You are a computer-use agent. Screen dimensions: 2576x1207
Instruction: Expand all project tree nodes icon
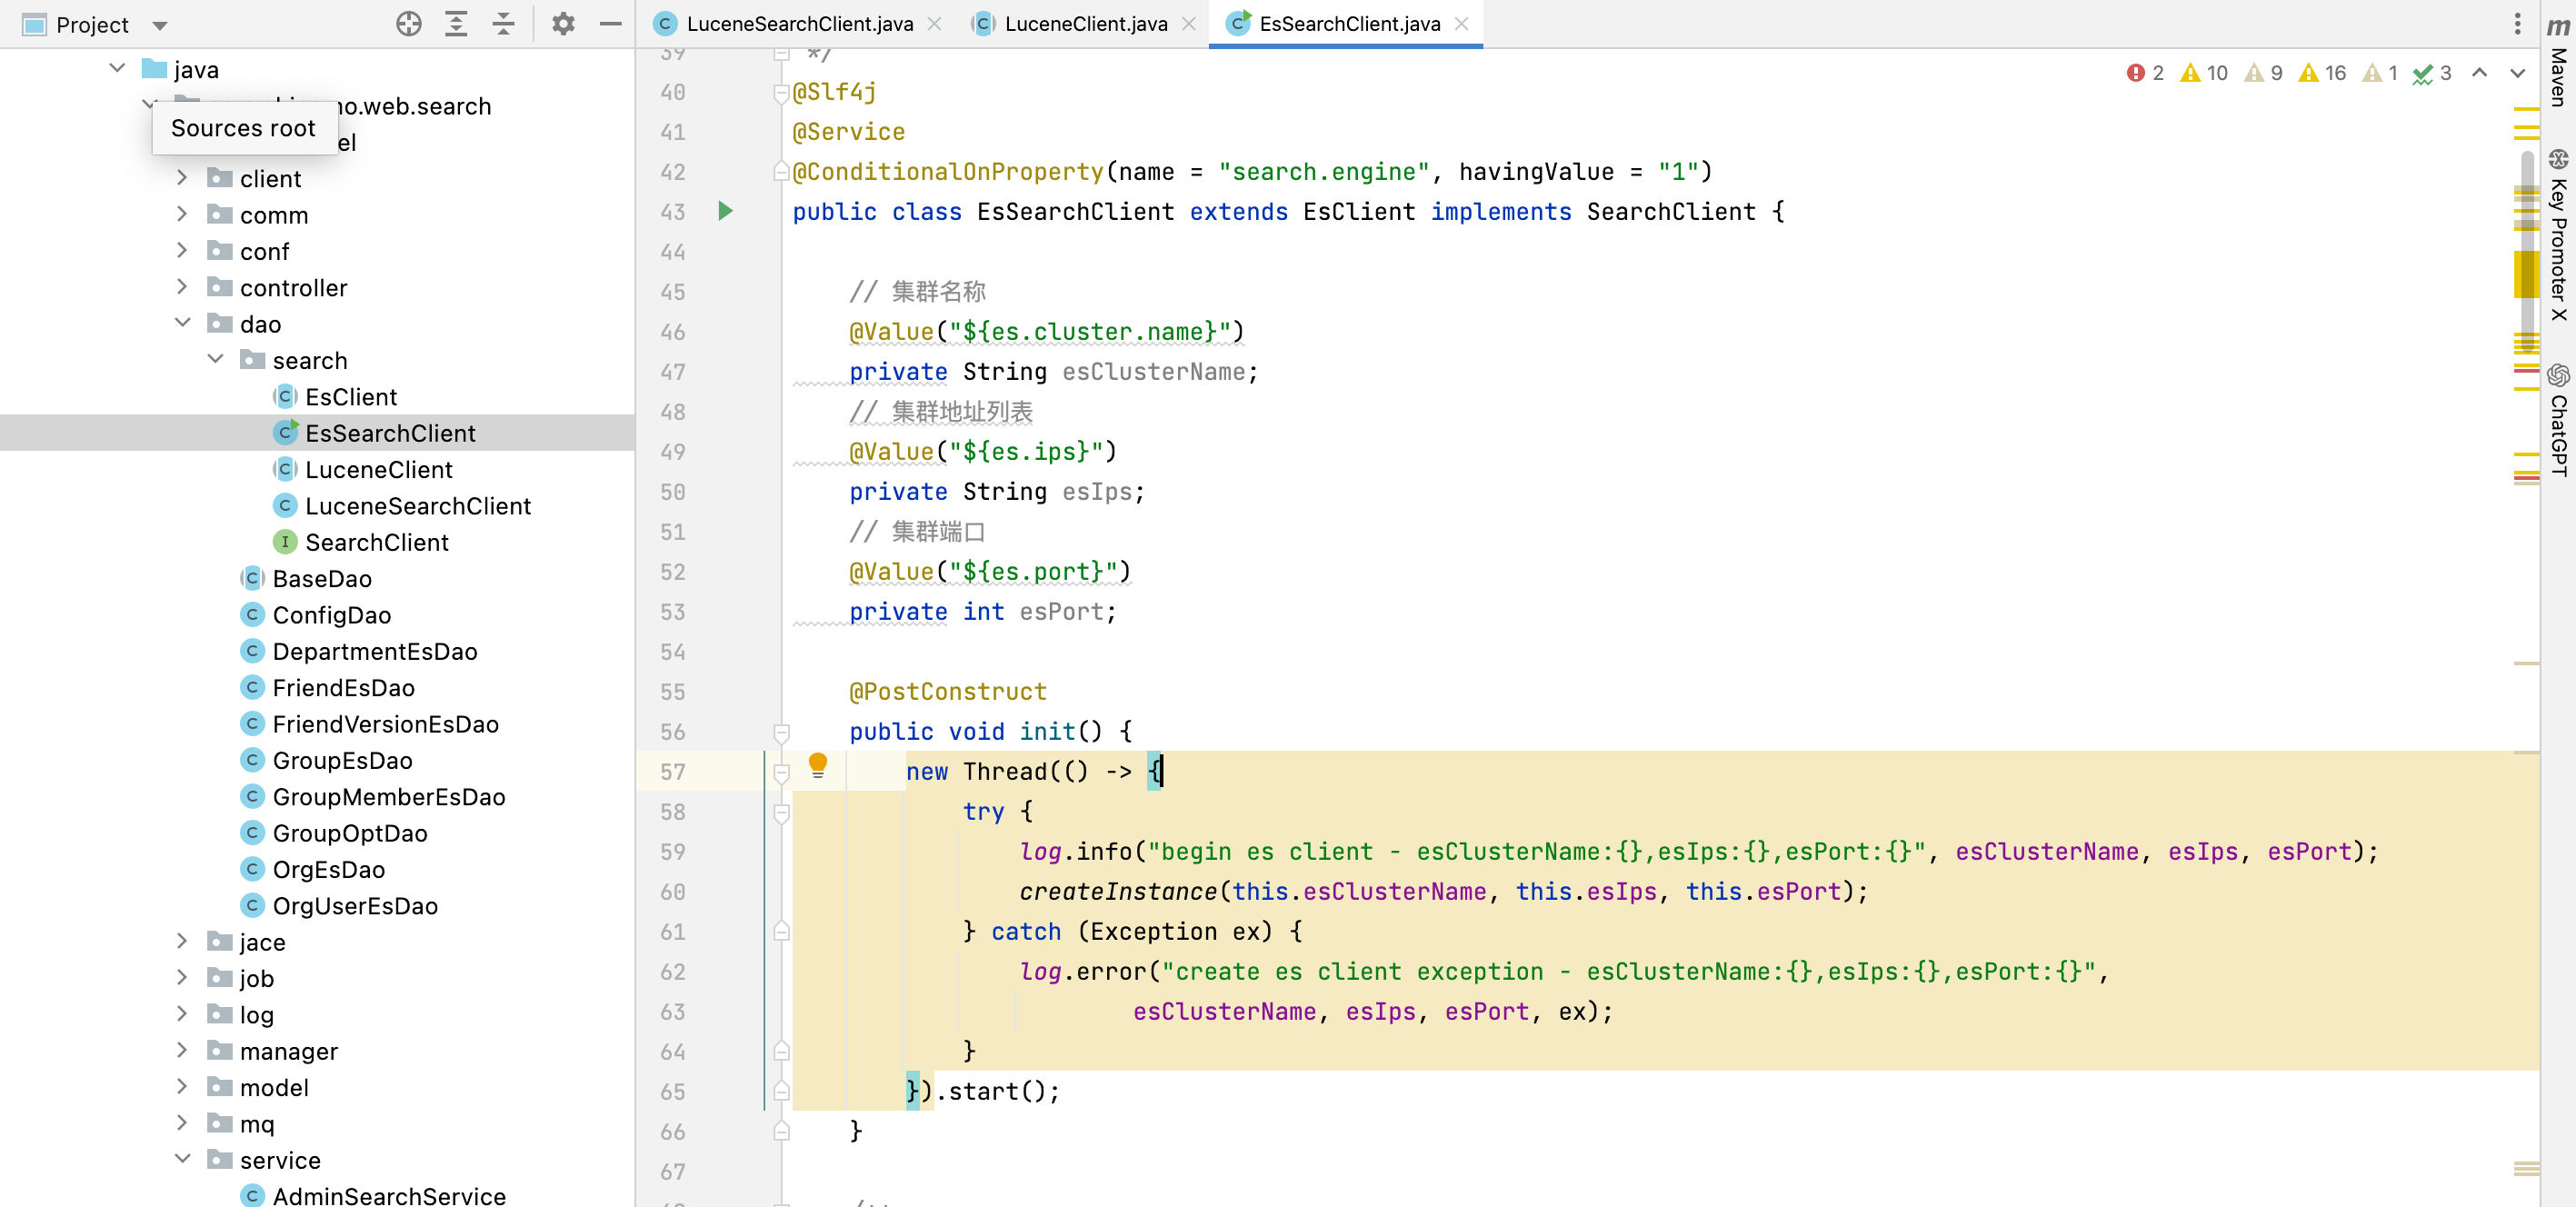456,24
